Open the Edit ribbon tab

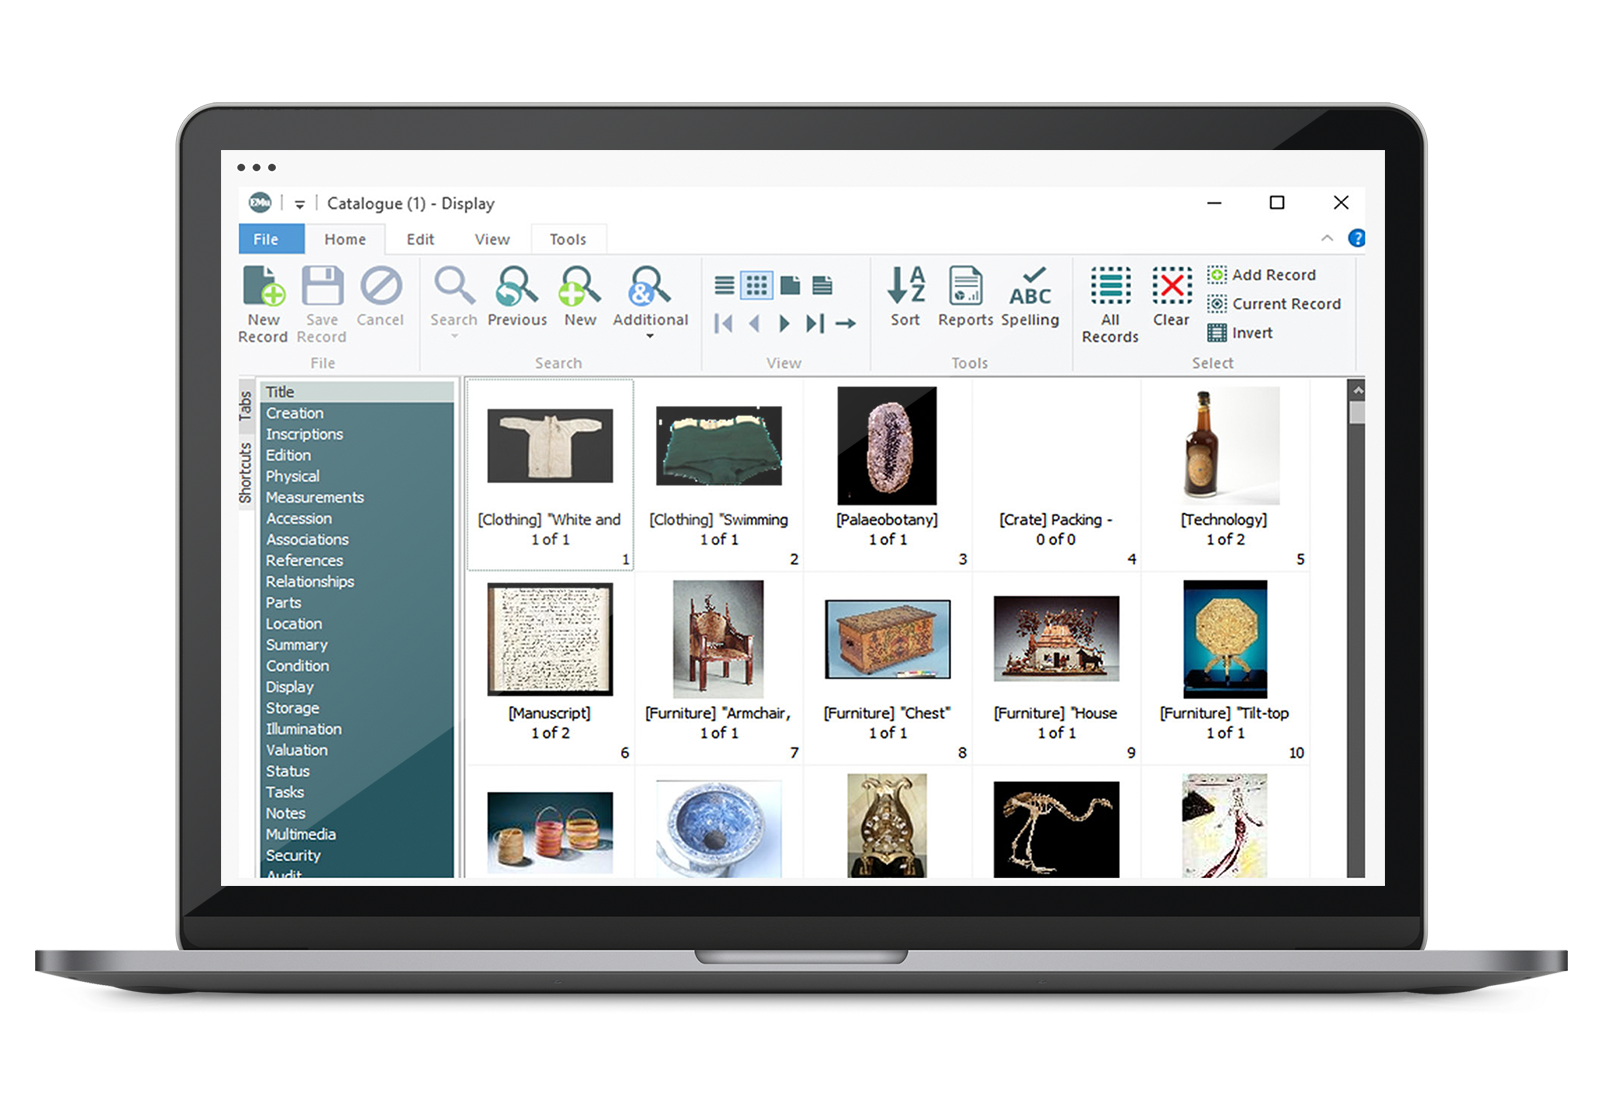[x=420, y=239]
